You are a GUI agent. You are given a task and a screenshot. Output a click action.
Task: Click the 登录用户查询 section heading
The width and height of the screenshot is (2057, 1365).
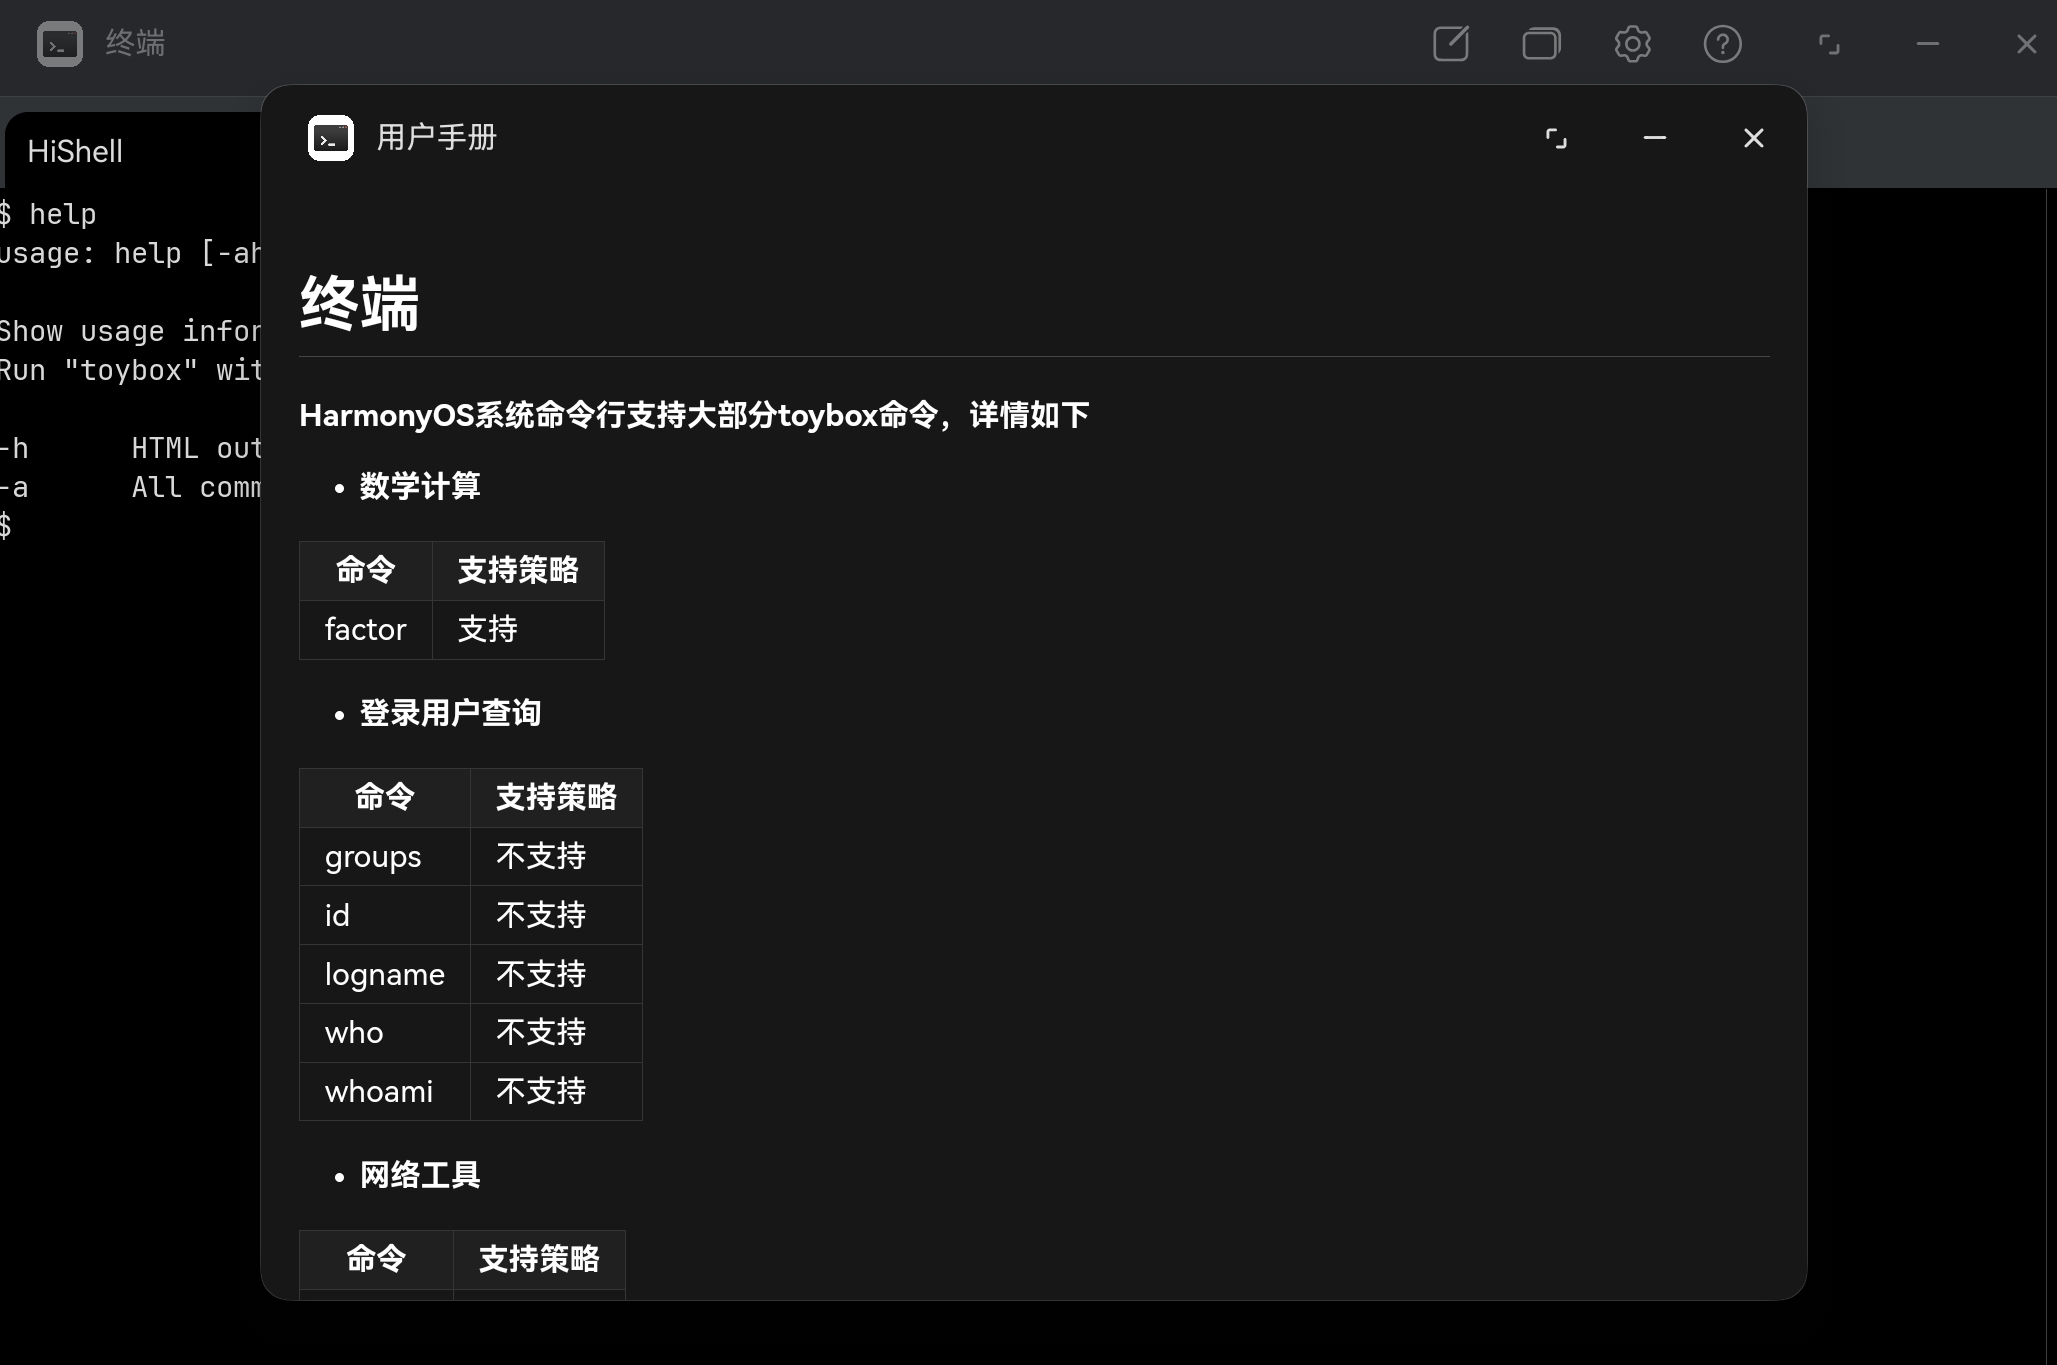[x=450, y=714]
